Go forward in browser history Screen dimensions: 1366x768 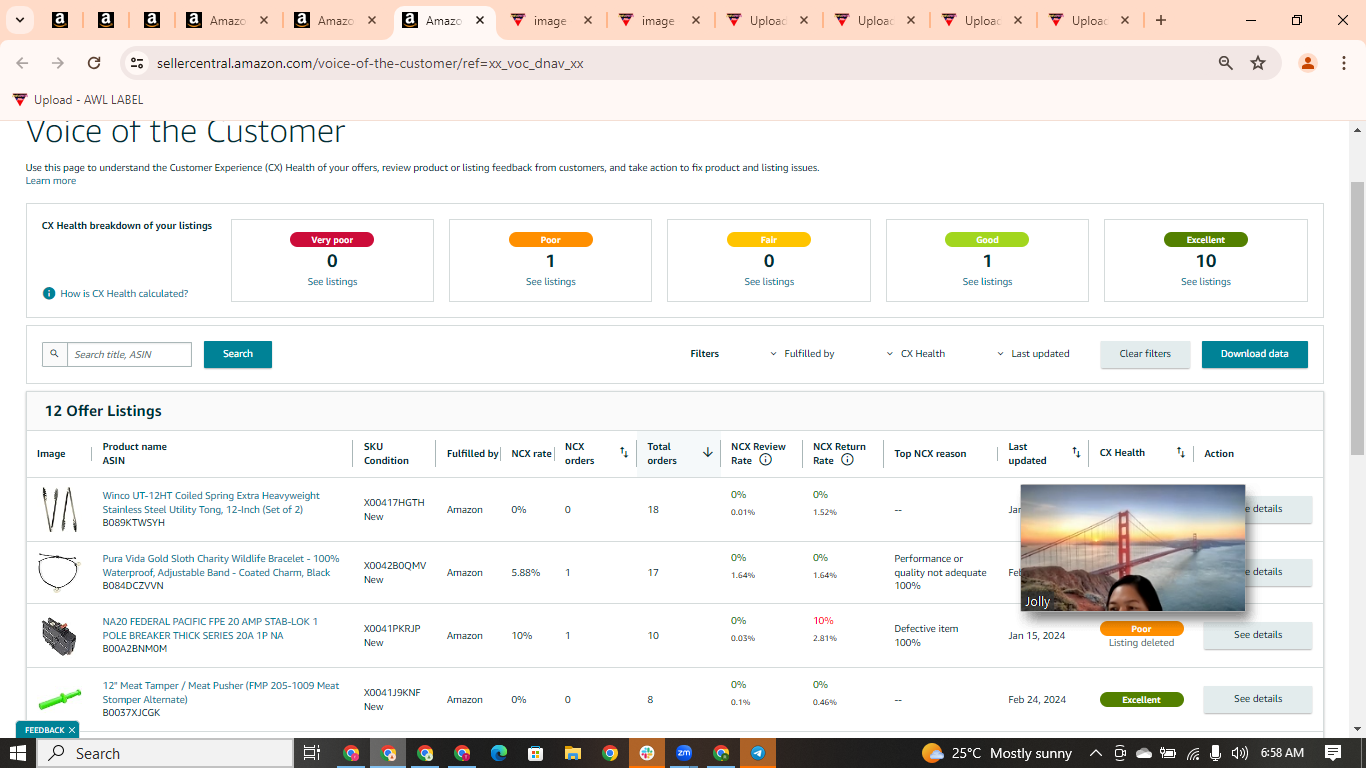pyautogui.click(x=58, y=63)
